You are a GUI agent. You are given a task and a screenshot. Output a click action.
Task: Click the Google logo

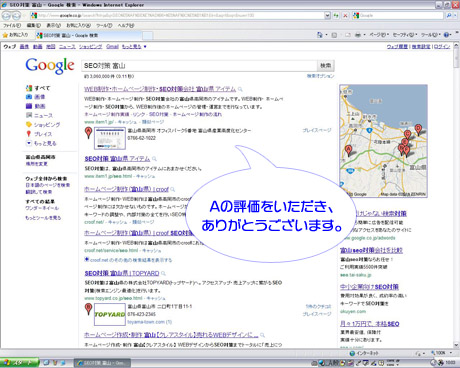(50, 66)
